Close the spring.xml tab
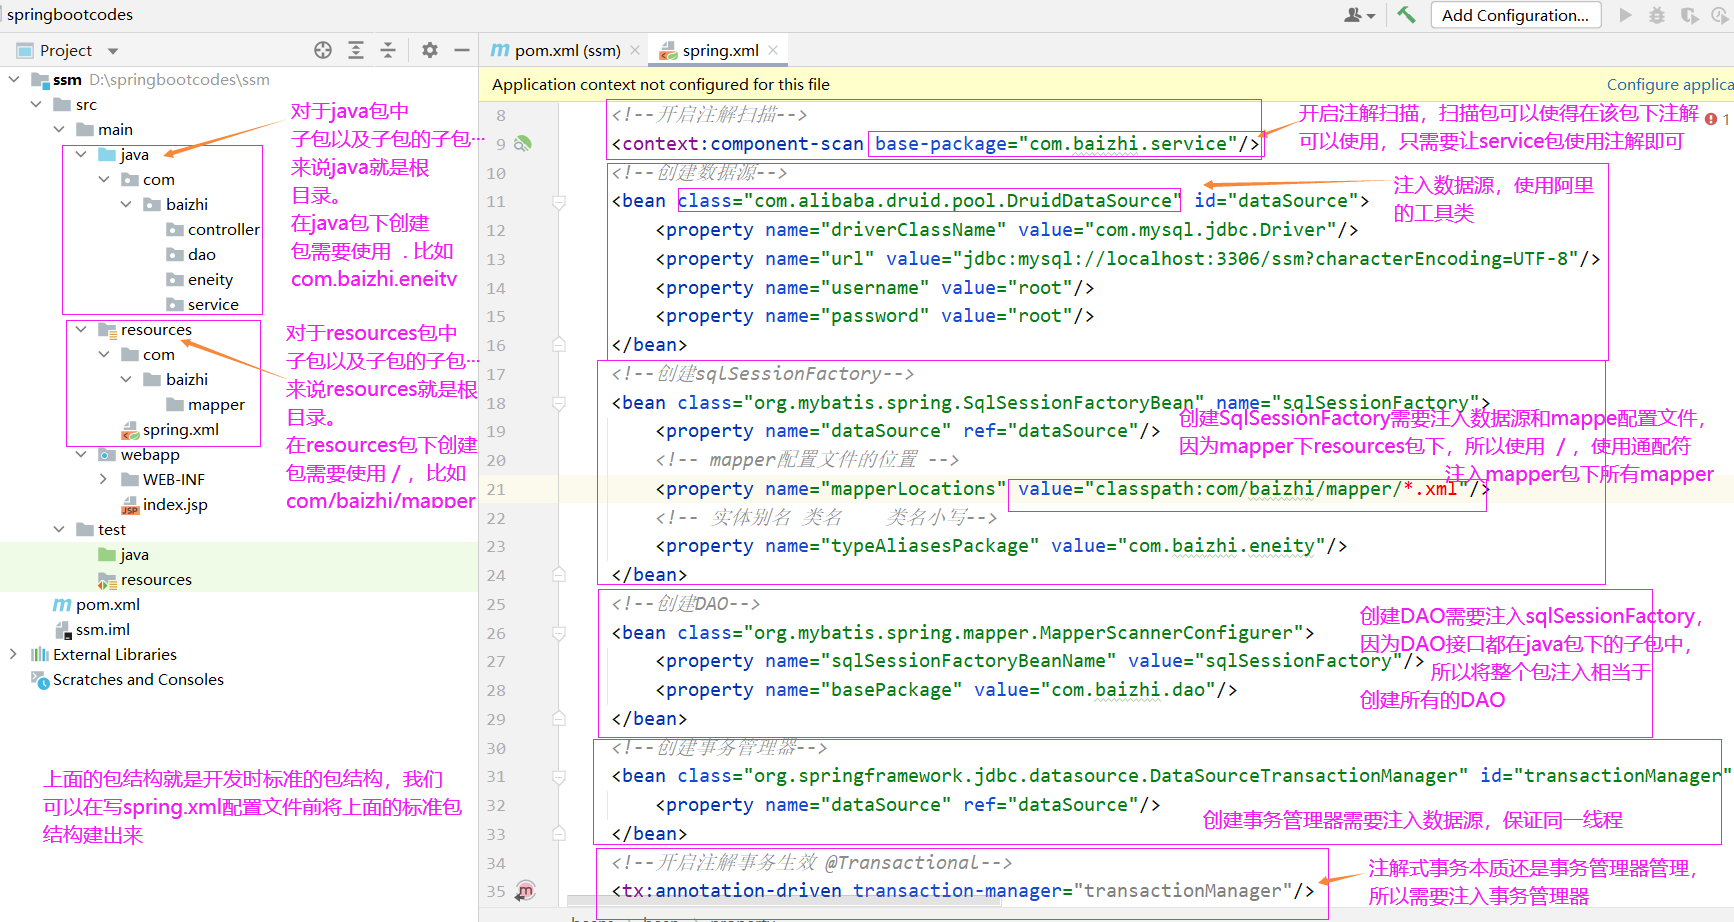The height and width of the screenshot is (922, 1734). pyautogui.click(x=773, y=50)
